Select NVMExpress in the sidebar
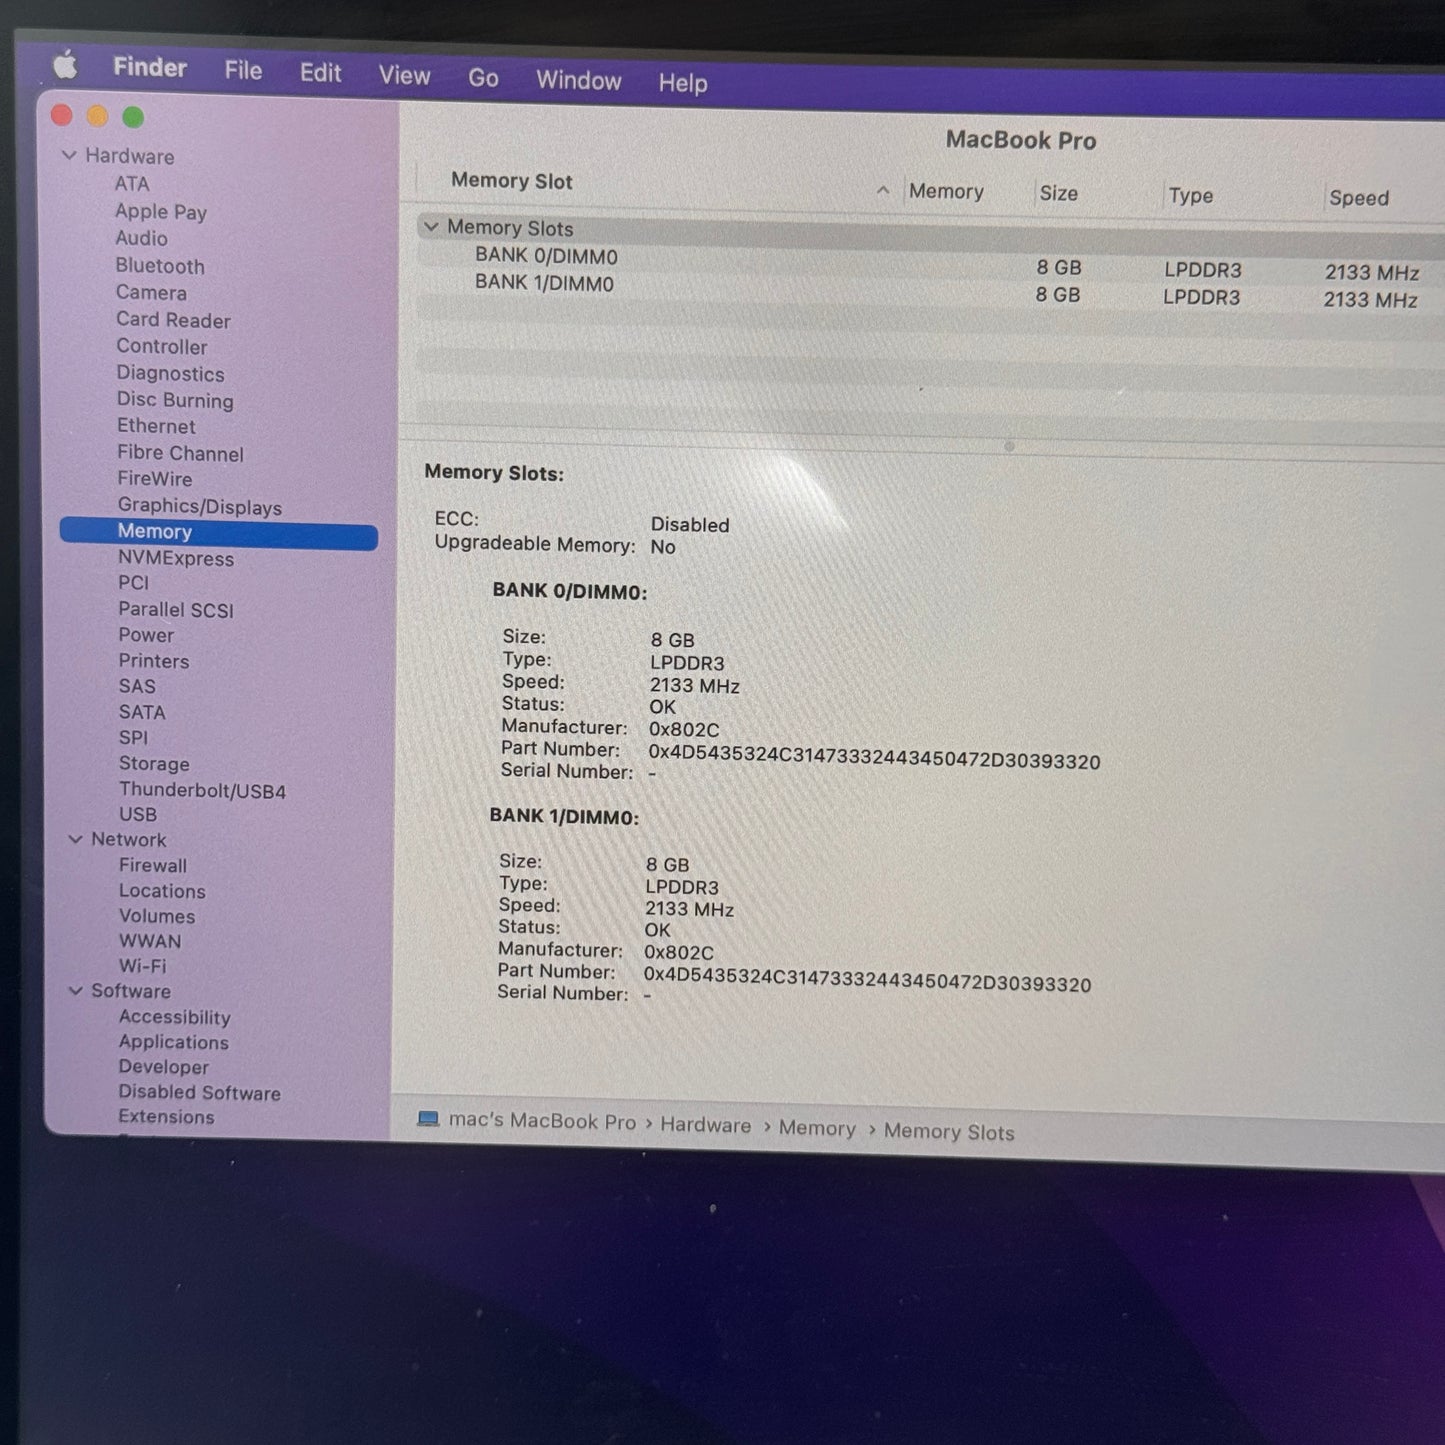The width and height of the screenshot is (1445, 1445). click(x=176, y=559)
